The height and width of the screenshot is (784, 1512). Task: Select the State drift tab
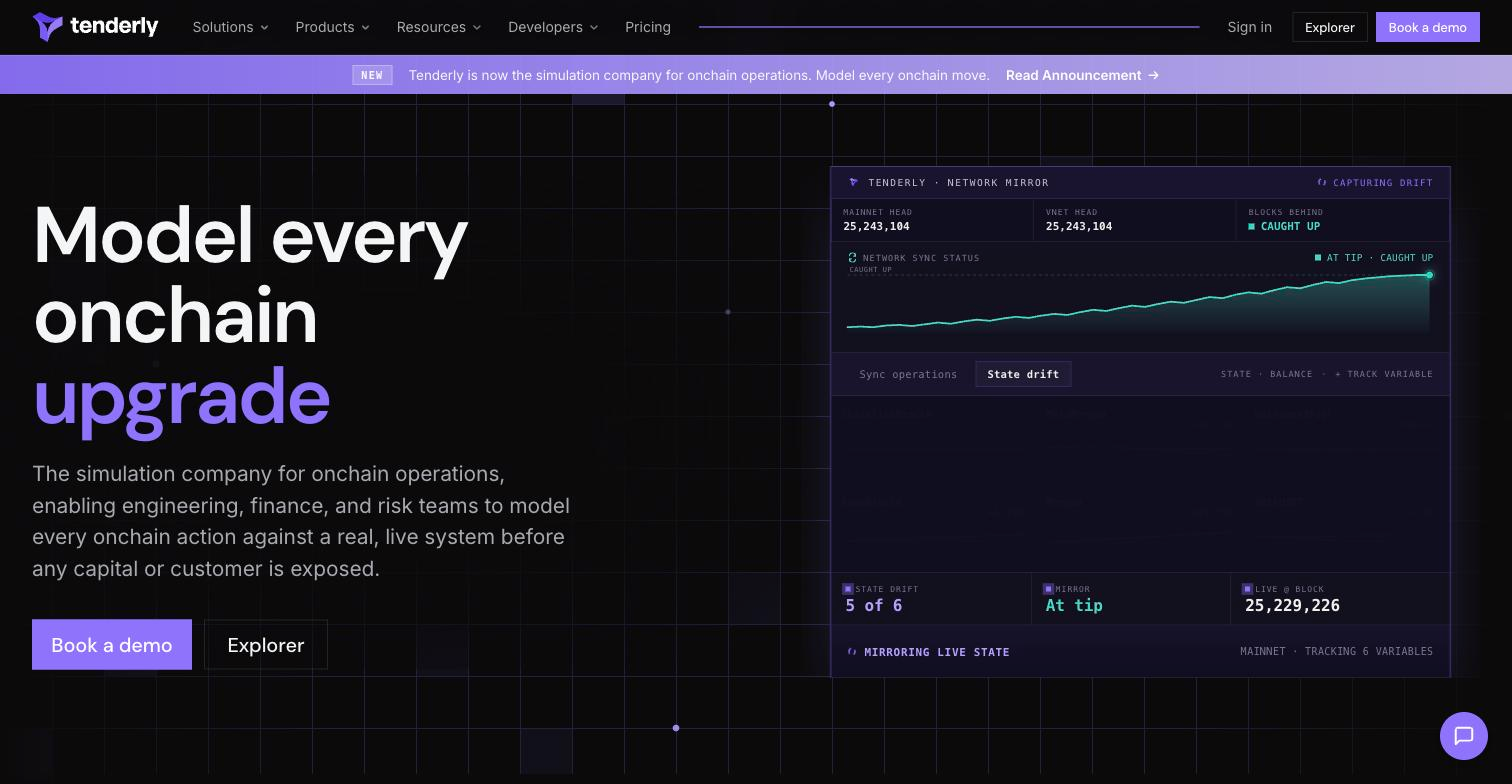1023,374
